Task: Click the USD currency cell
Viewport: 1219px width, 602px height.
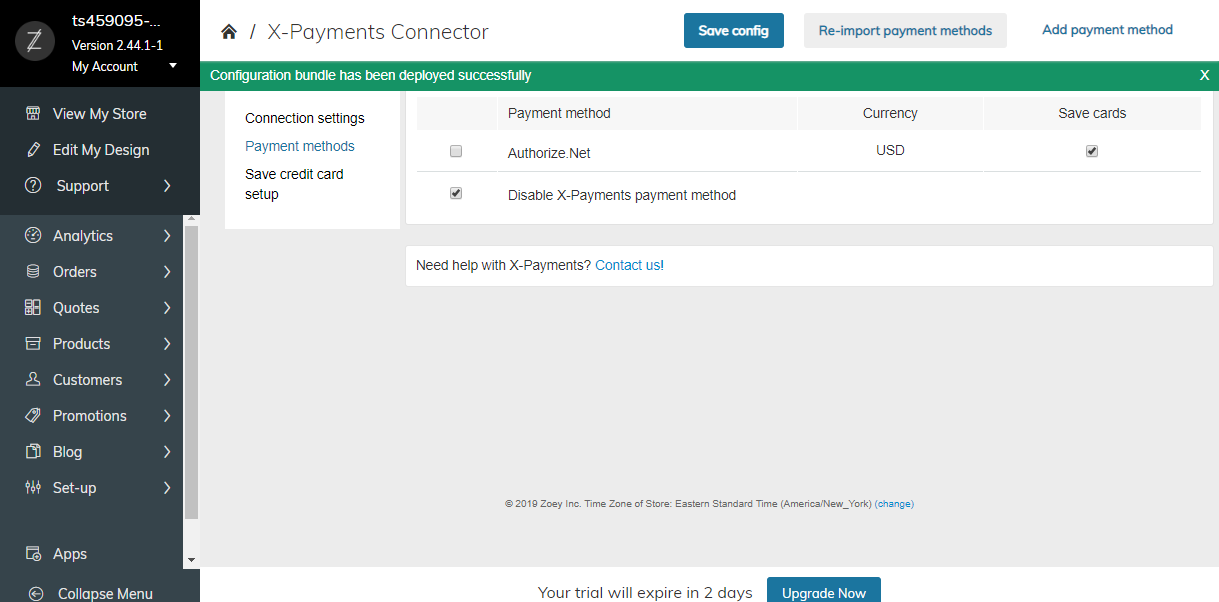Action: (890, 151)
